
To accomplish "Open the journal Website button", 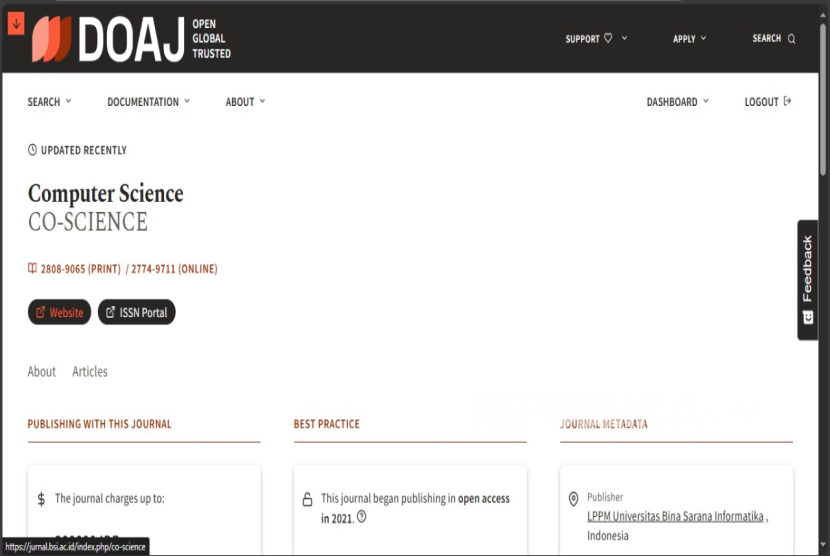I will tap(59, 312).
